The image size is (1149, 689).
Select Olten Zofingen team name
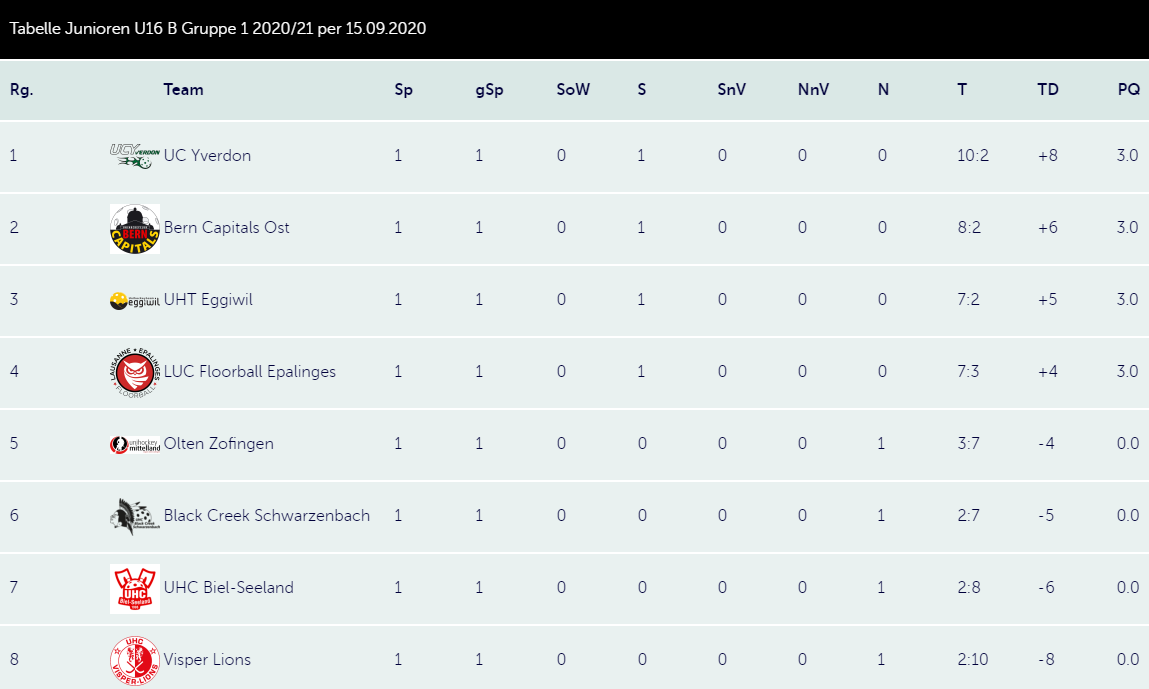click(x=218, y=443)
